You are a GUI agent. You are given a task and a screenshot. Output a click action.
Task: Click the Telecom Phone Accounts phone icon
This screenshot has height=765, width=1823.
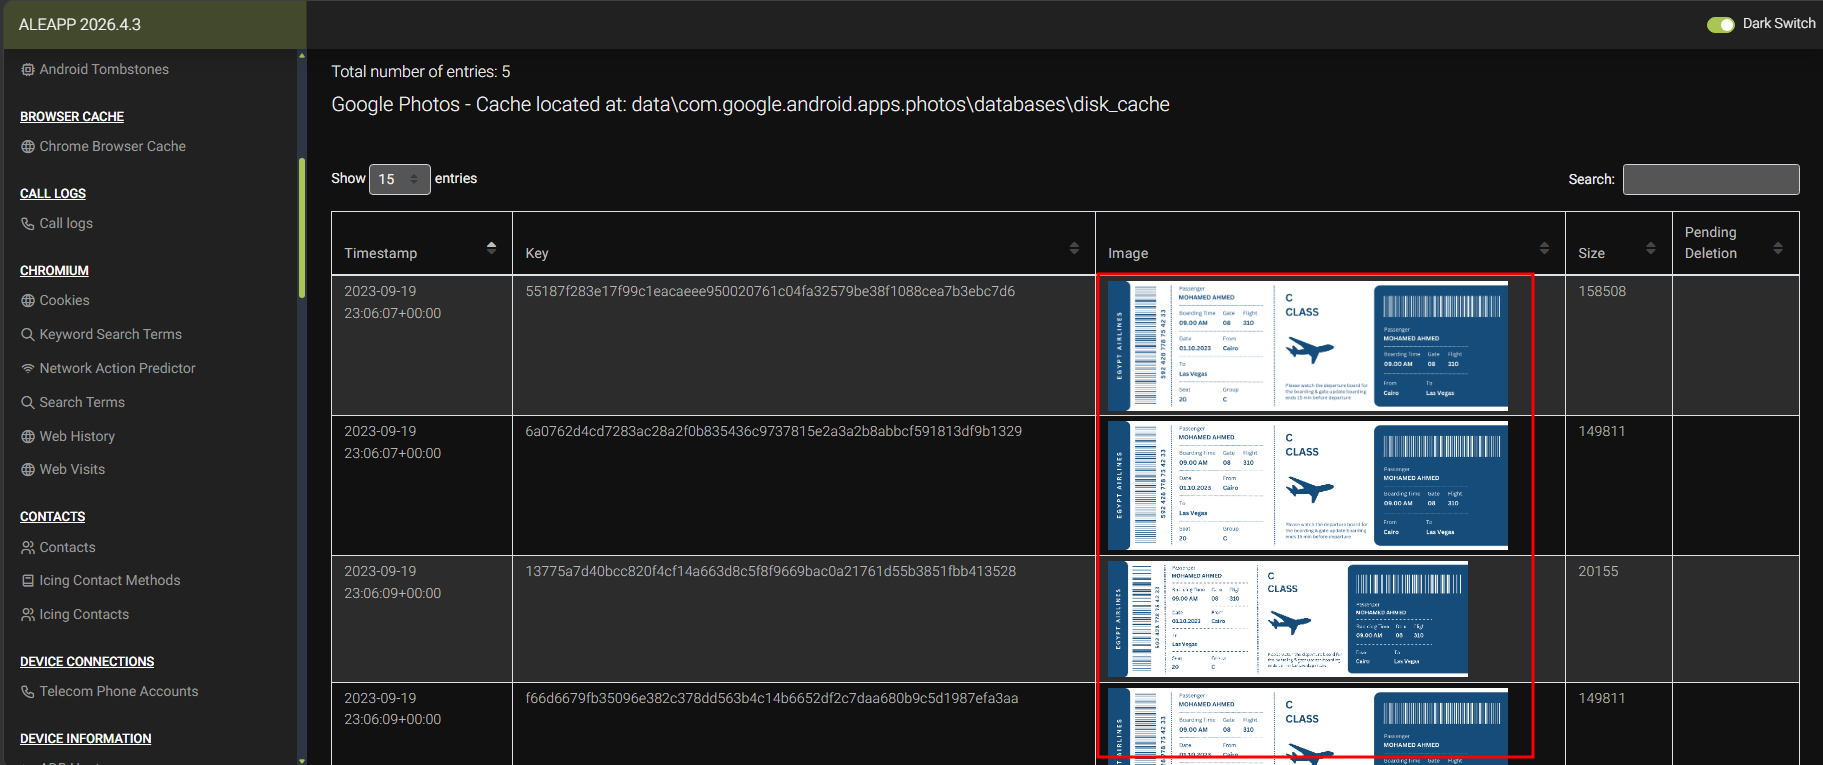pos(28,692)
